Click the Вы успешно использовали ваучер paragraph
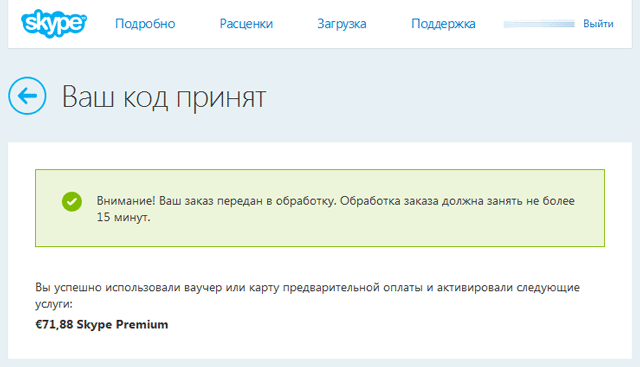This screenshot has height=367, width=640. 307,296
